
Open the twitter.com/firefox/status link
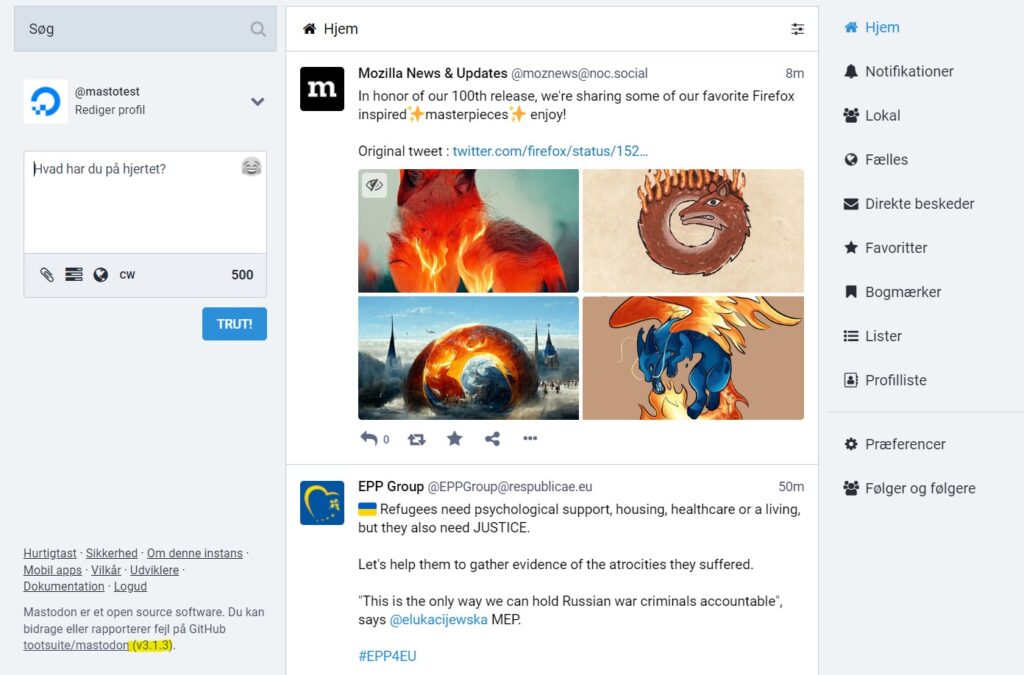(550, 151)
